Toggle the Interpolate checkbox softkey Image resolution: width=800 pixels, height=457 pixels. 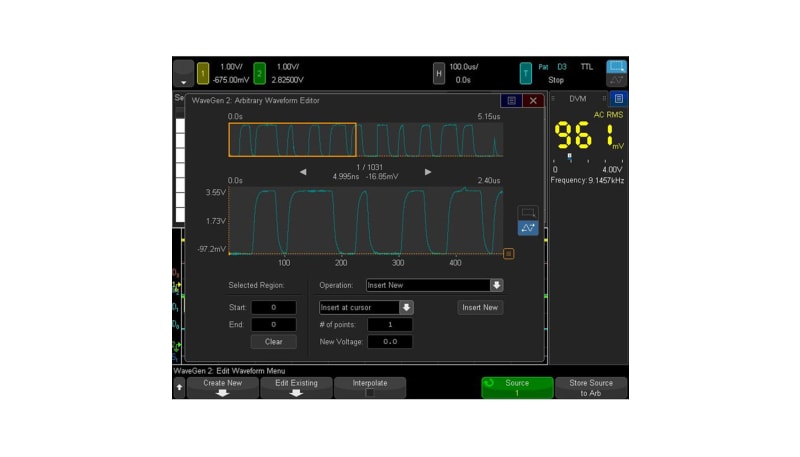pos(370,388)
